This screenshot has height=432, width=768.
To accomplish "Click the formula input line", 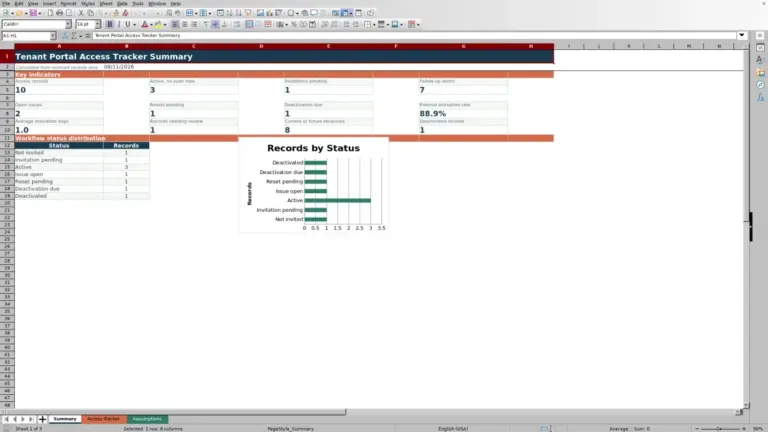I will (x=414, y=36).
